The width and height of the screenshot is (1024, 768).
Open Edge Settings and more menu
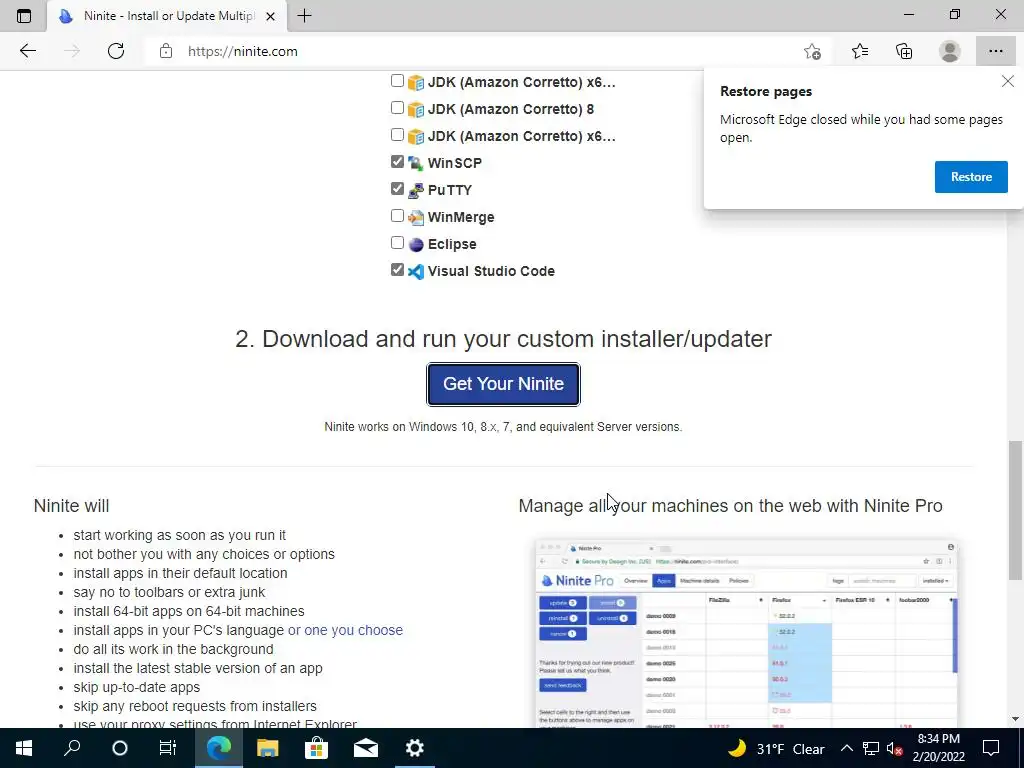[996, 51]
